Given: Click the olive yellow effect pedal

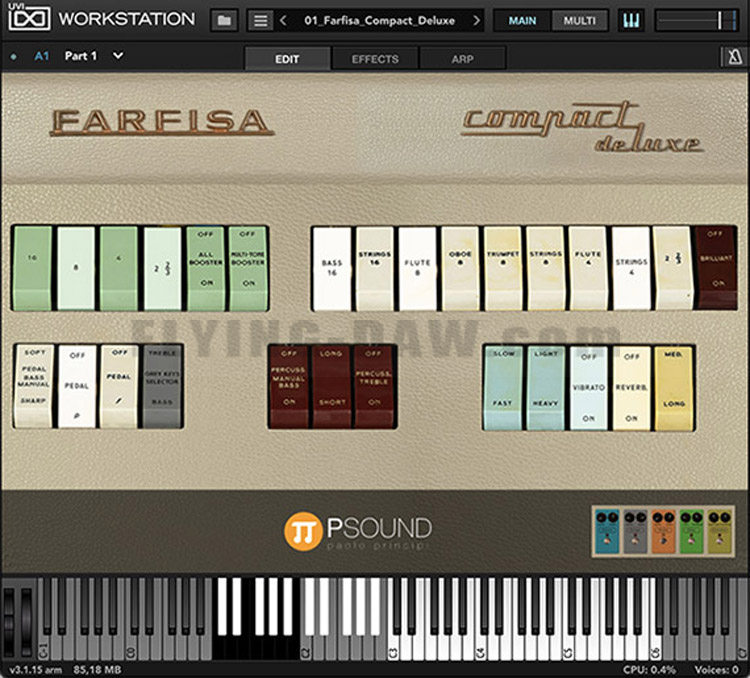Looking at the screenshot, I should tap(719, 531).
